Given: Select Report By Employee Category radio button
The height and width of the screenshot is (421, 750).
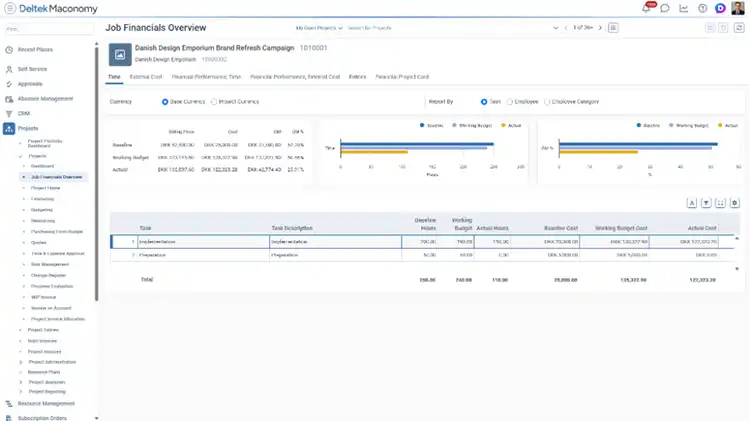Looking at the screenshot, I should pyautogui.click(x=547, y=102).
